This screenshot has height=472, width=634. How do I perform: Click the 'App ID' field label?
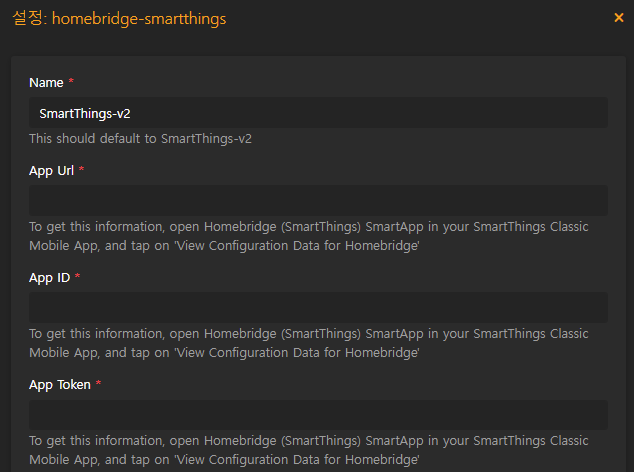(x=49, y=278)
